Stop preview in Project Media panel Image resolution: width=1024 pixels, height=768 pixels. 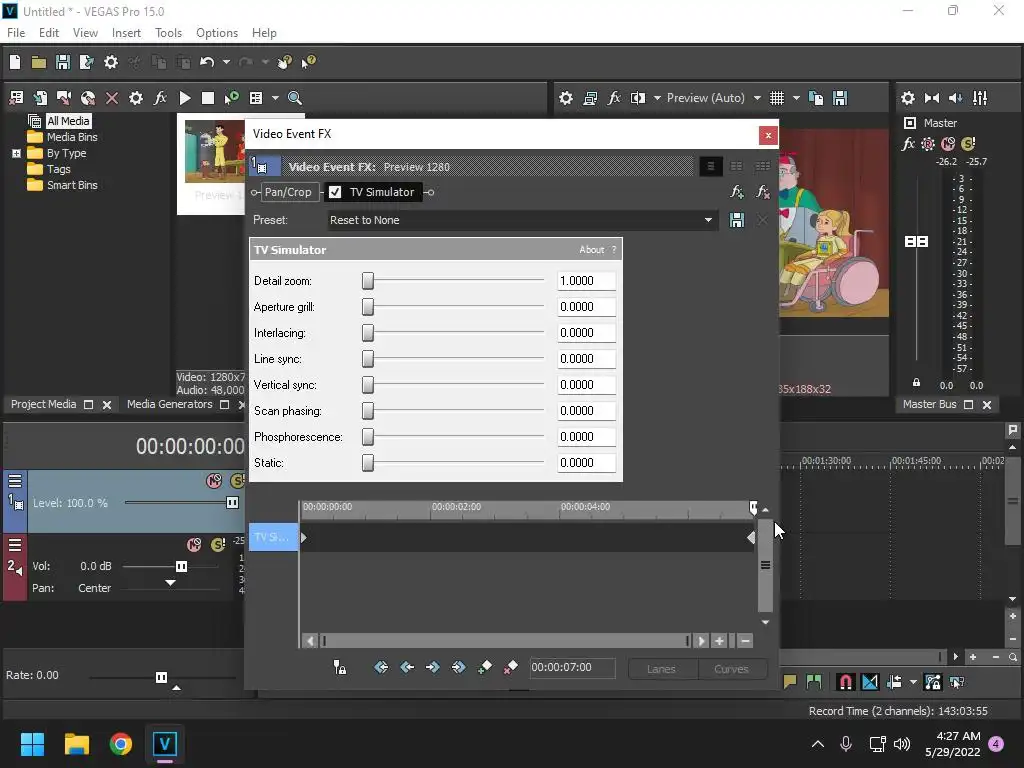(x=208, y=98)
